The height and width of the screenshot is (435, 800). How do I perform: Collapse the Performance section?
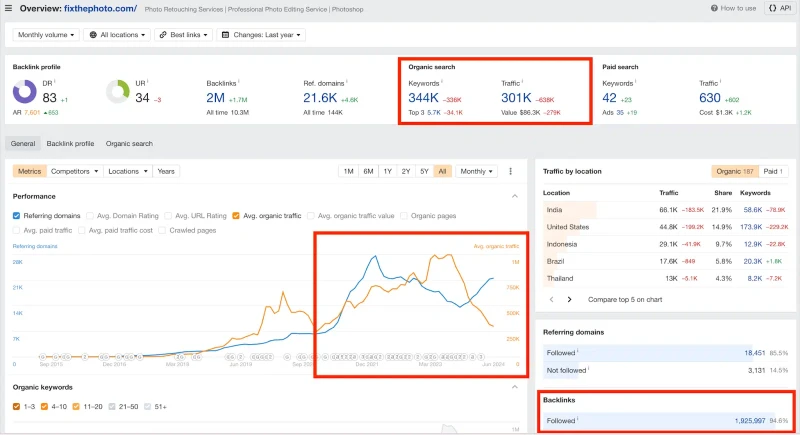point(515,196)
